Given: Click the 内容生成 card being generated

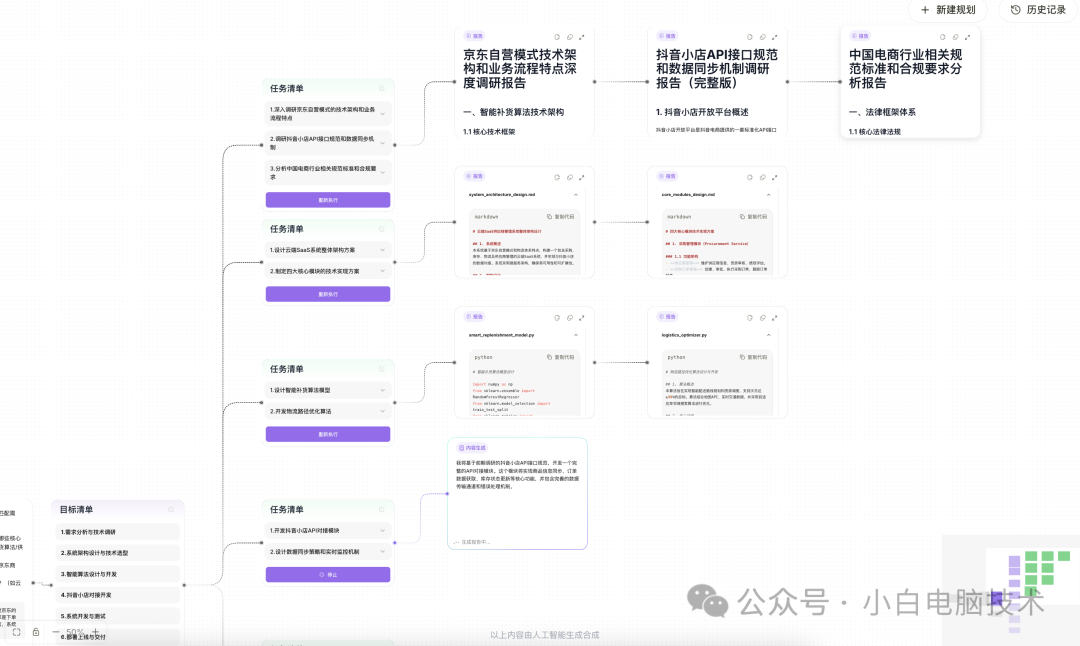Looking at the screenshot, I should tap(517, 493).
